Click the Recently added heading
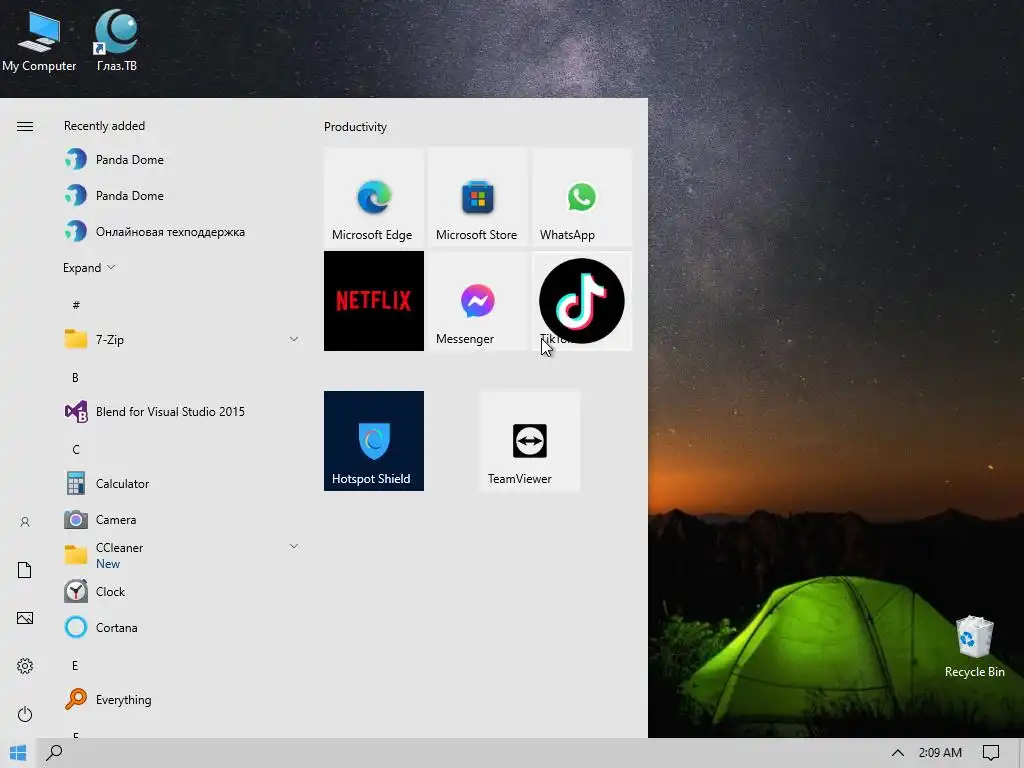Image resolution: width=1024 pixels, height=768 pixels. 104,126
